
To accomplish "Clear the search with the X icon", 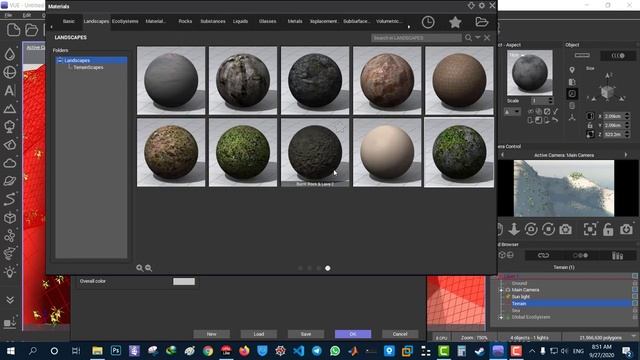I will (487, 38).
